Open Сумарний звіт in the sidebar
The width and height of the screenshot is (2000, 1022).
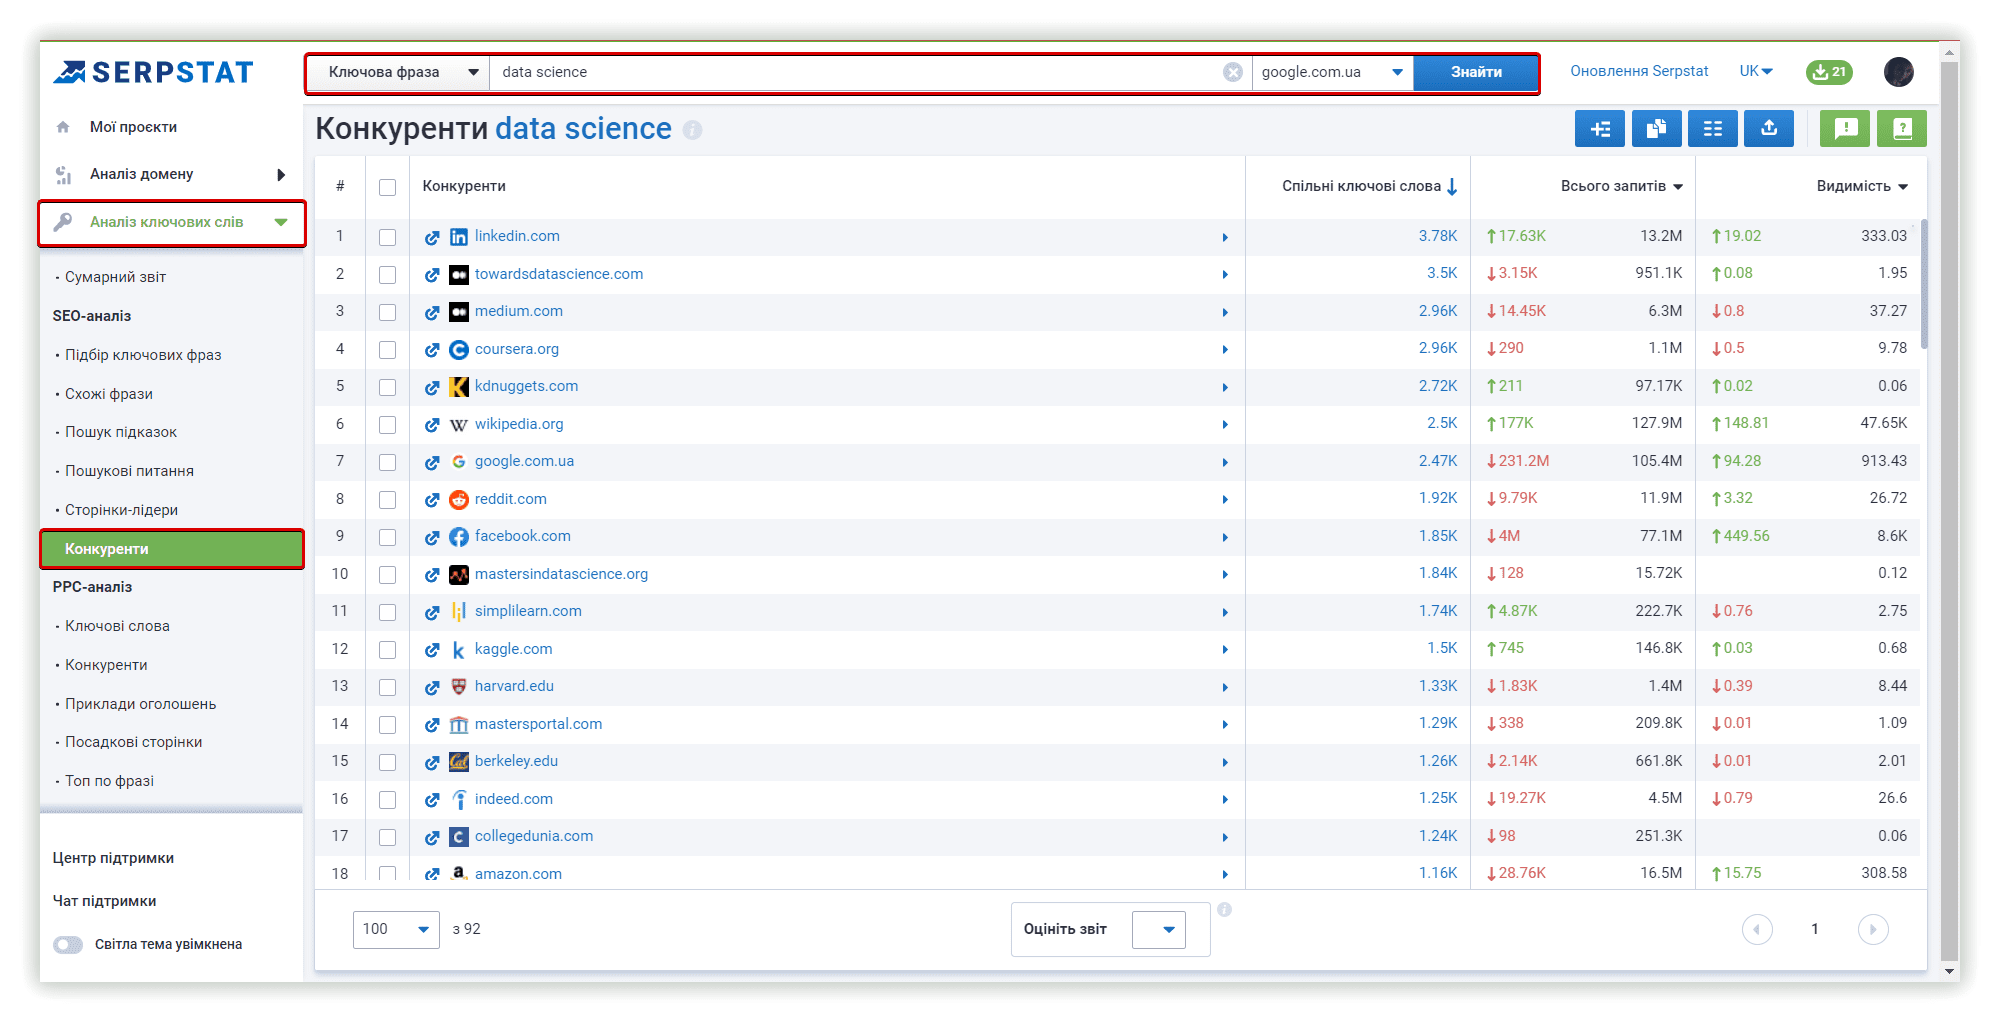(x=115, y=277)
